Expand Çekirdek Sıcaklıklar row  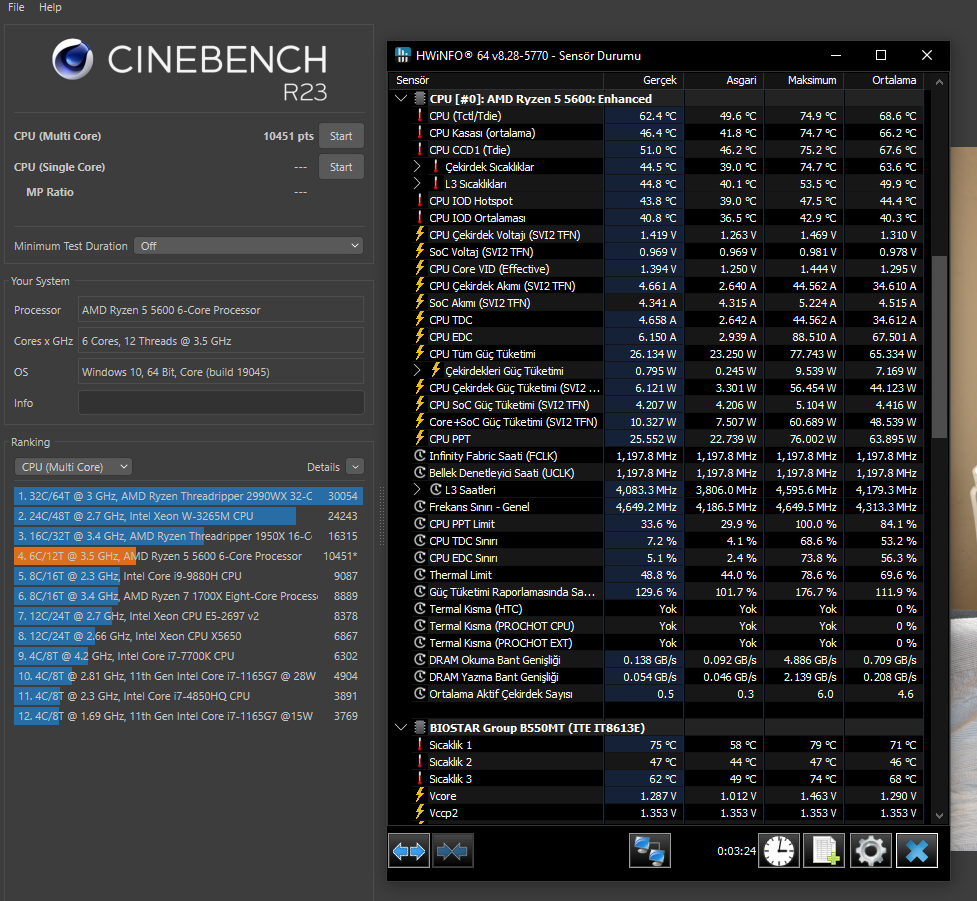[417, 166]
